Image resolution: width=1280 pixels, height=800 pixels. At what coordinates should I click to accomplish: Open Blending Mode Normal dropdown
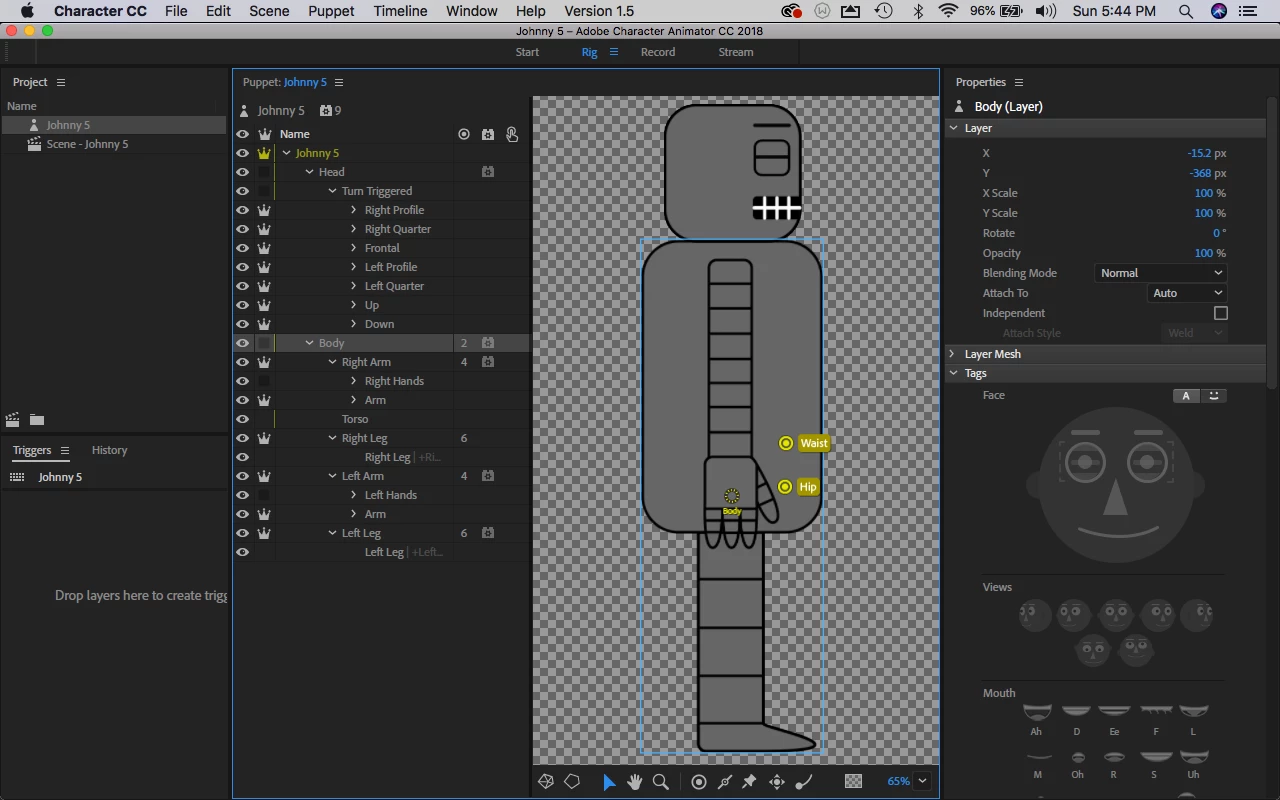pyautogui.click(x=1160, y=273)
